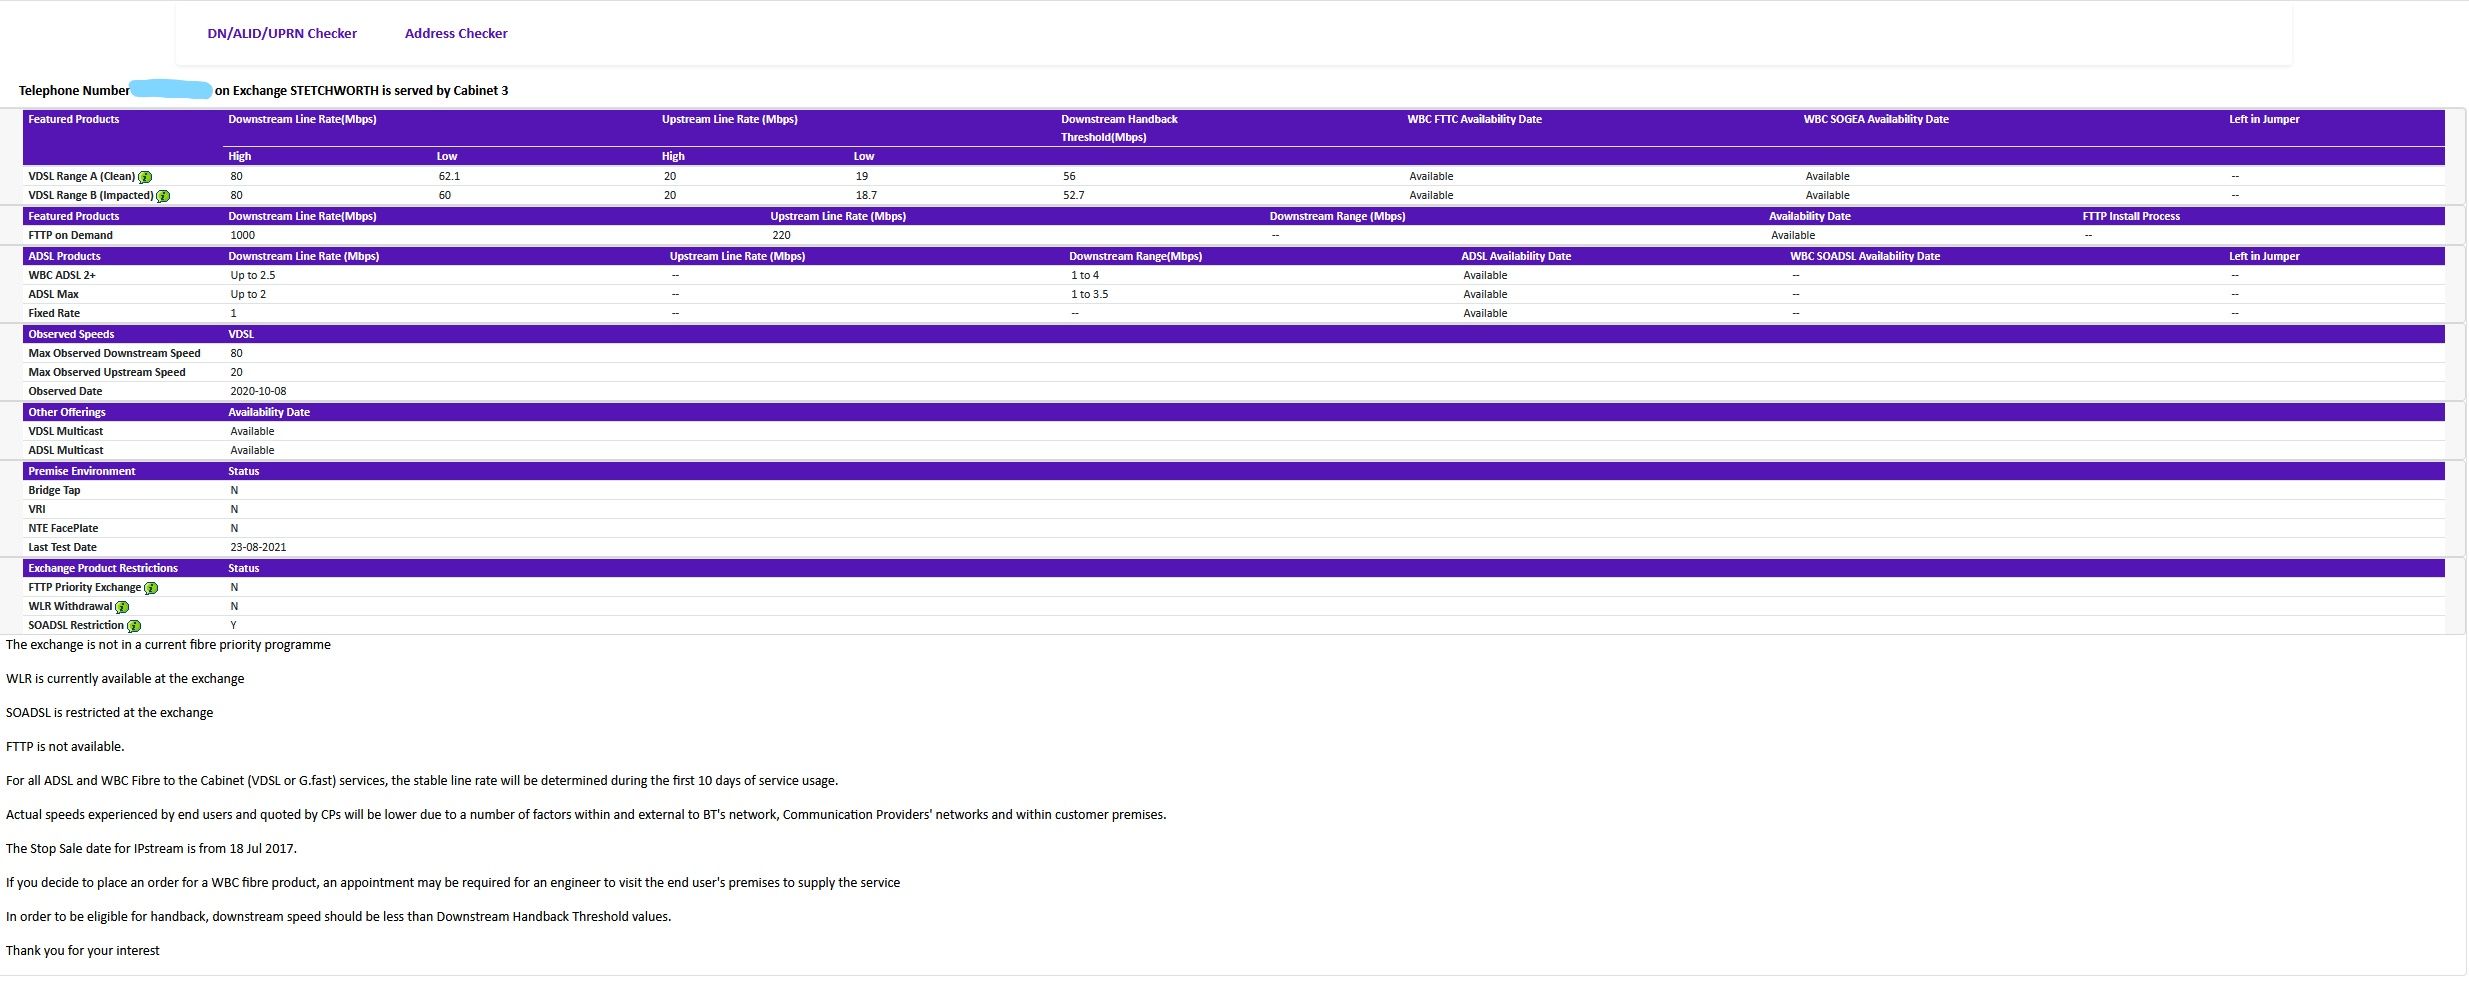Open the info tooltip for VDSL Range A (Clean)

click(145, 176)
